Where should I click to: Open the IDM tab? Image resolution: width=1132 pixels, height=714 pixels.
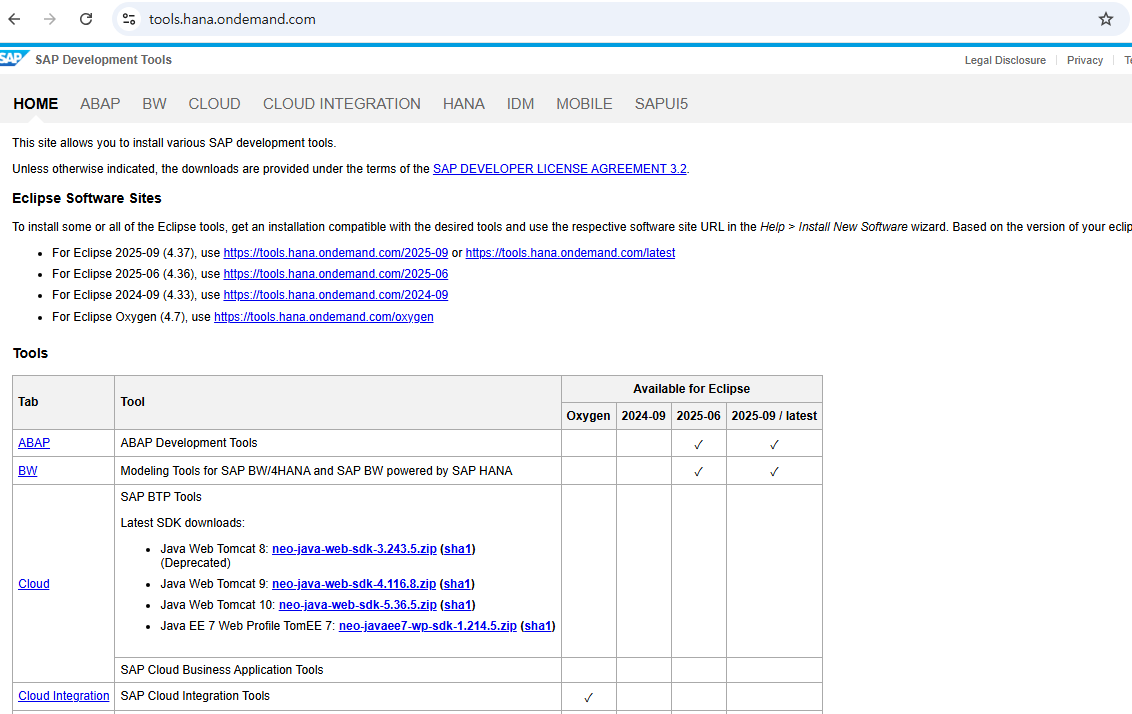(521, 104)
